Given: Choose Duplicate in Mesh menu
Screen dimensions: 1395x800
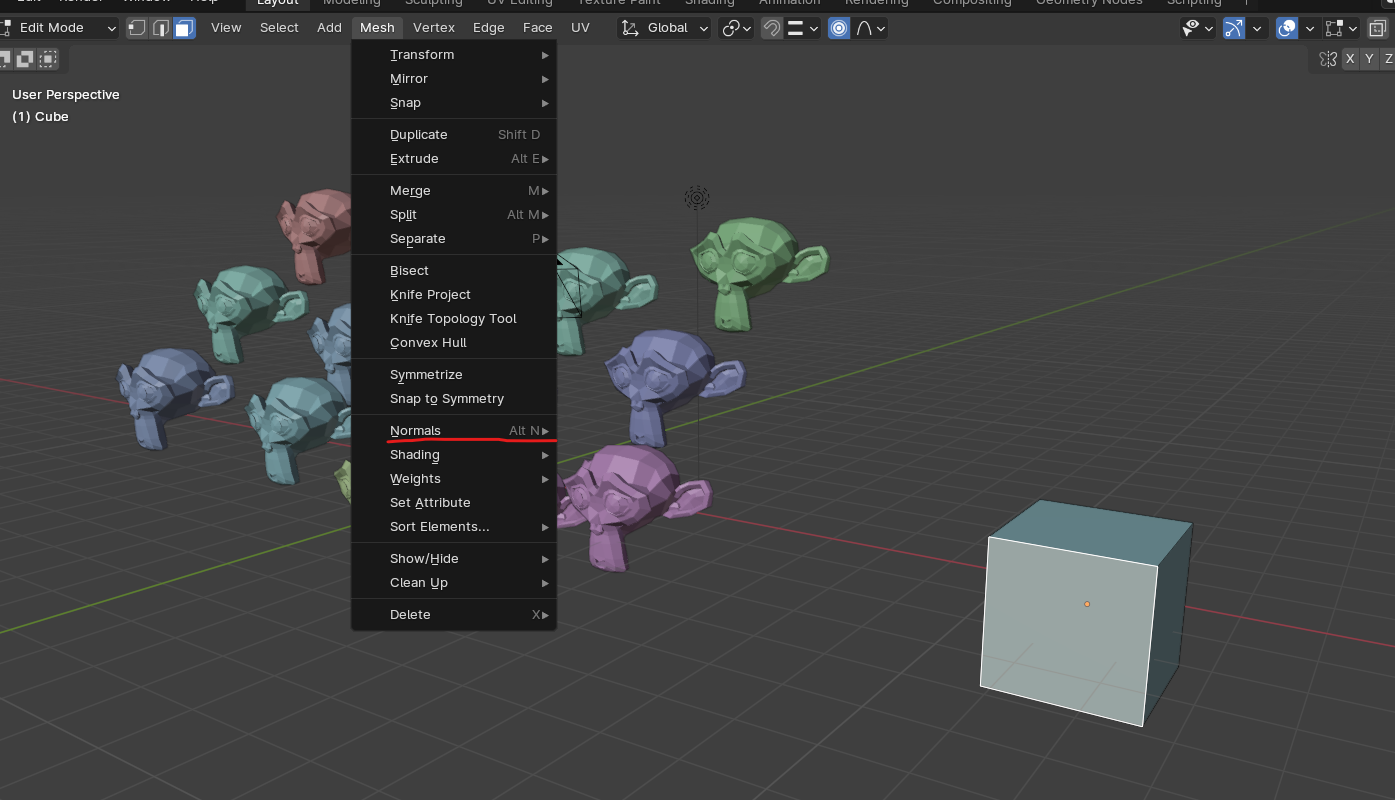Looking at the screenshot, I should tap(454, 135).
